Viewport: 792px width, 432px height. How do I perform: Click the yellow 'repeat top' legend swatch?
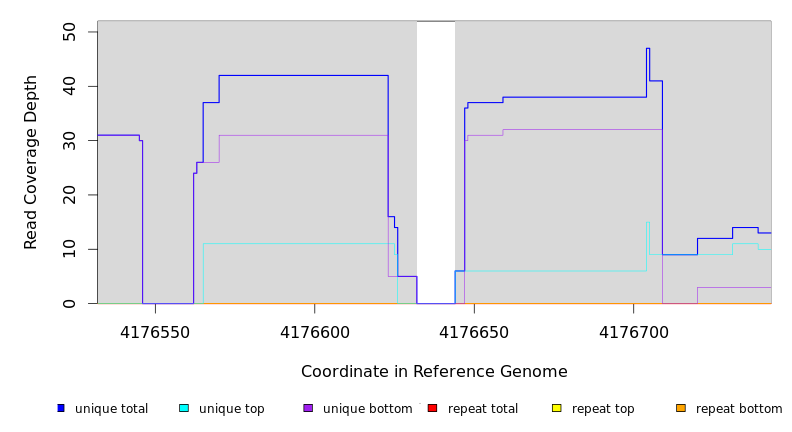point(556,408)
